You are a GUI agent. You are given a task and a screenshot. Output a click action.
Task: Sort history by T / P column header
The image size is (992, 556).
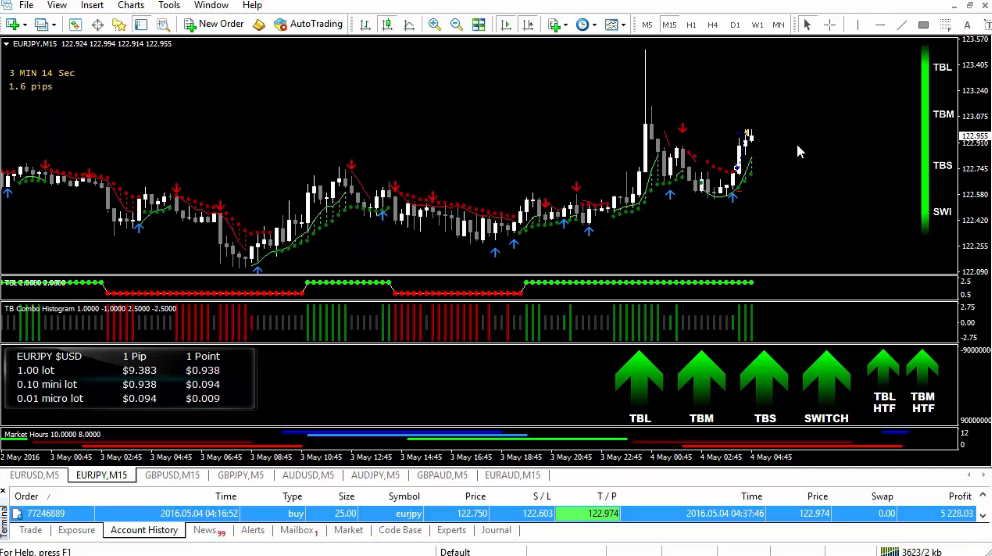pyautogui.click(x=606, y=497)
